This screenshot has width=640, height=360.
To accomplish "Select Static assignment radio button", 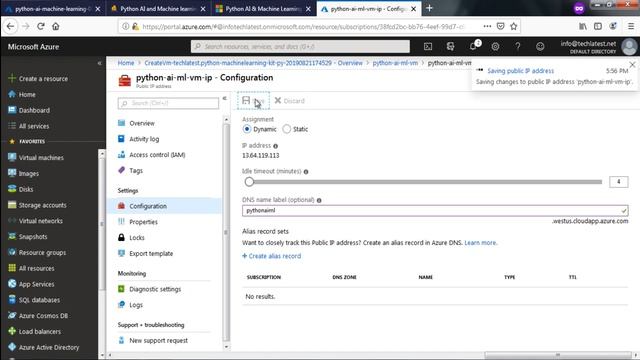I will pyautogui.click(x=287, y=129).
